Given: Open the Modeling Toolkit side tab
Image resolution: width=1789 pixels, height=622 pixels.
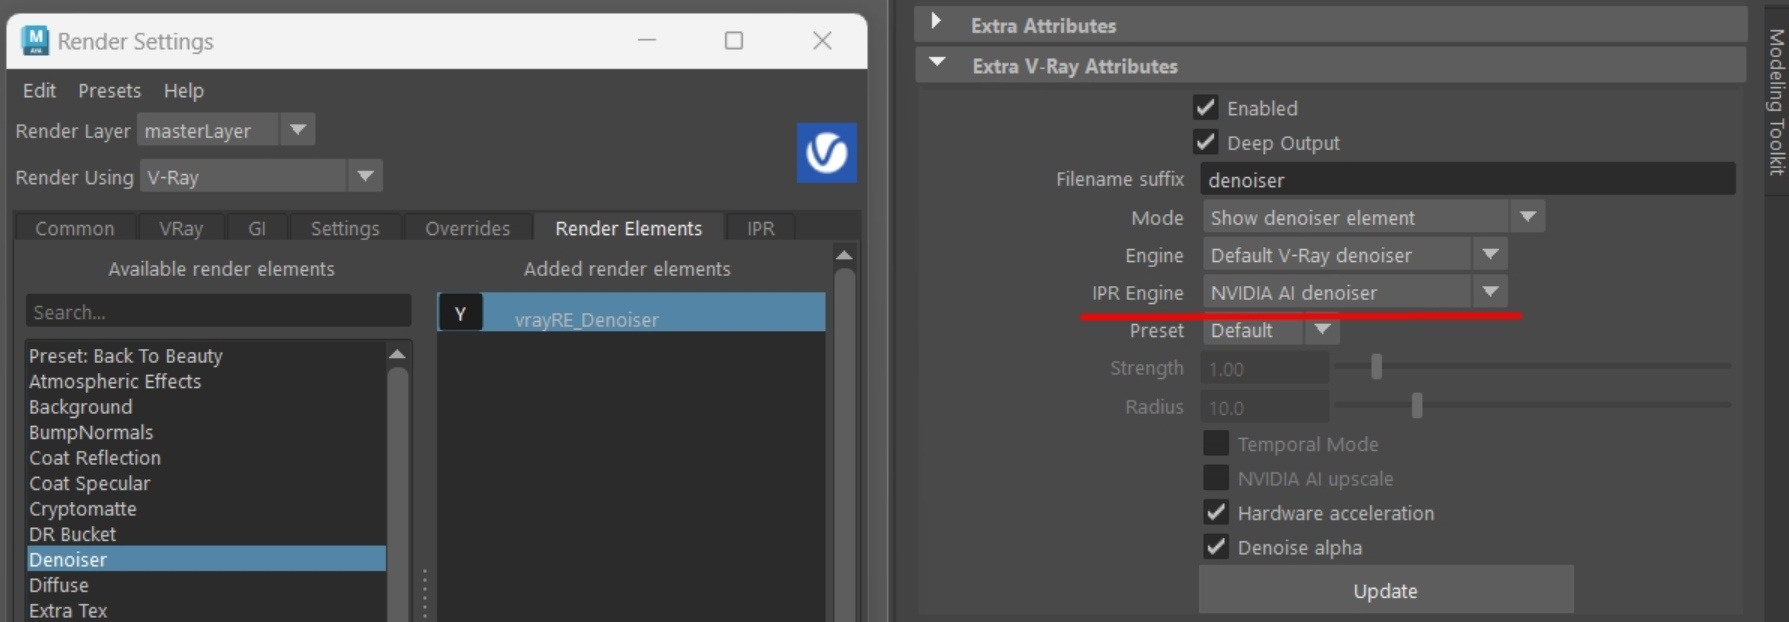Looking at the screenshot, I should (1776, 100).
